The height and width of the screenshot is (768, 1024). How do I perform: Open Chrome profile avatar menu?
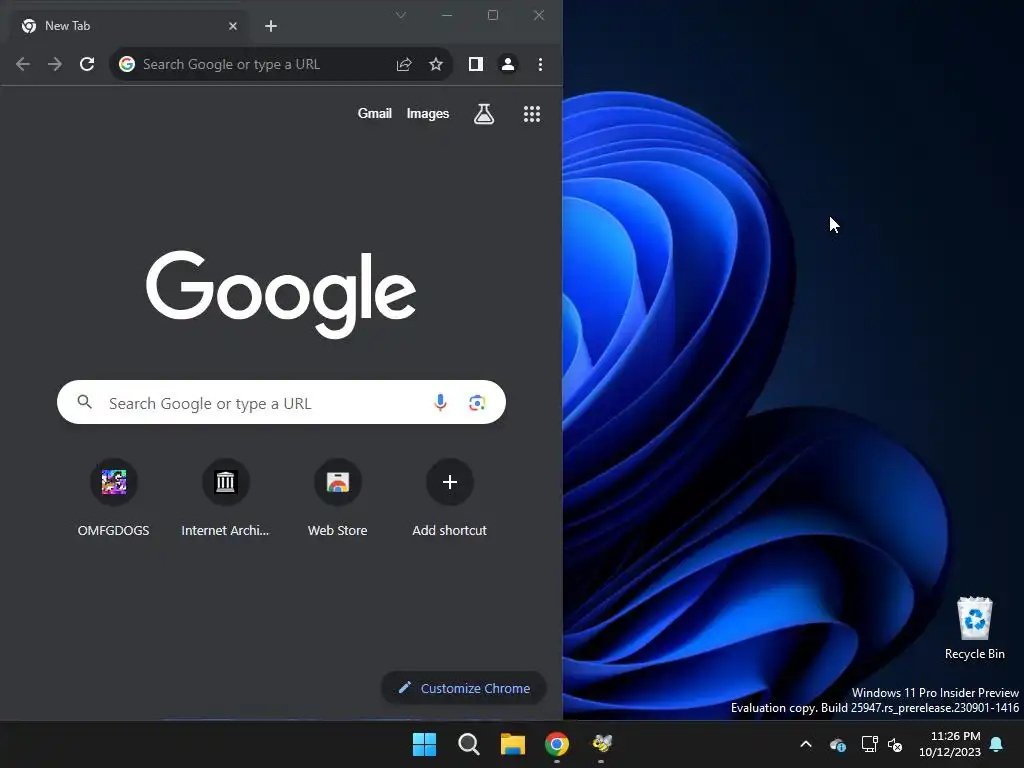click(x=507, y=64)
